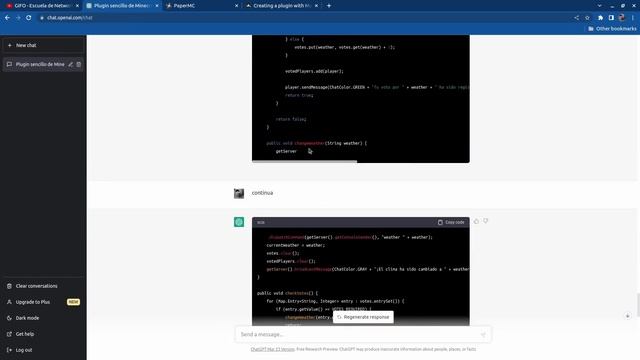Click the ChatGPT avatar beside the response
This screenshot has height=360, width=640.
pos(239,222)
